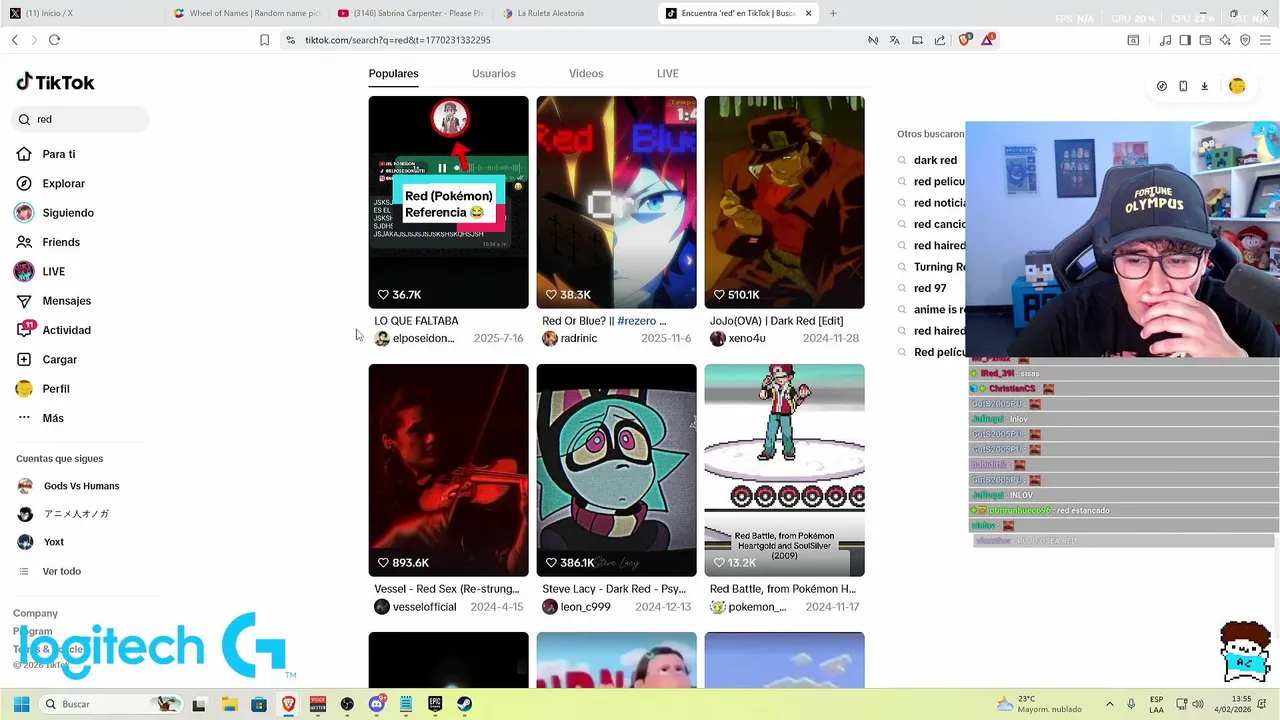The image size is (1280, 720).
Task: Open the Red Or Blue rezero video
Action: point(616,202)
